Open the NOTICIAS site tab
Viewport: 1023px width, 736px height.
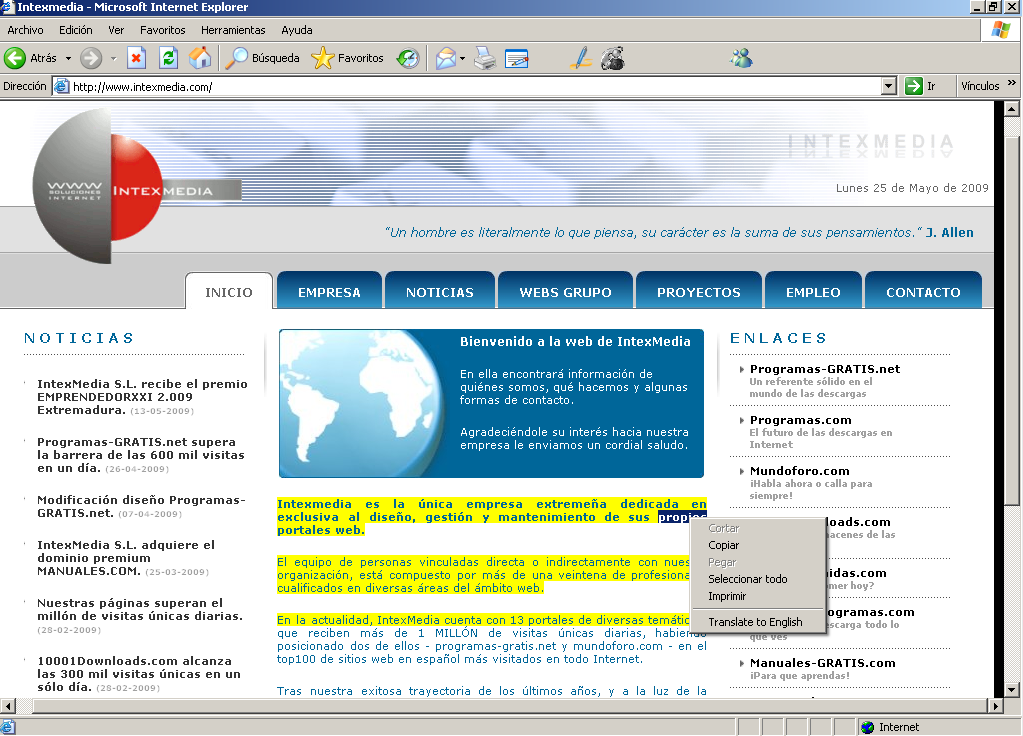(440, 291)
